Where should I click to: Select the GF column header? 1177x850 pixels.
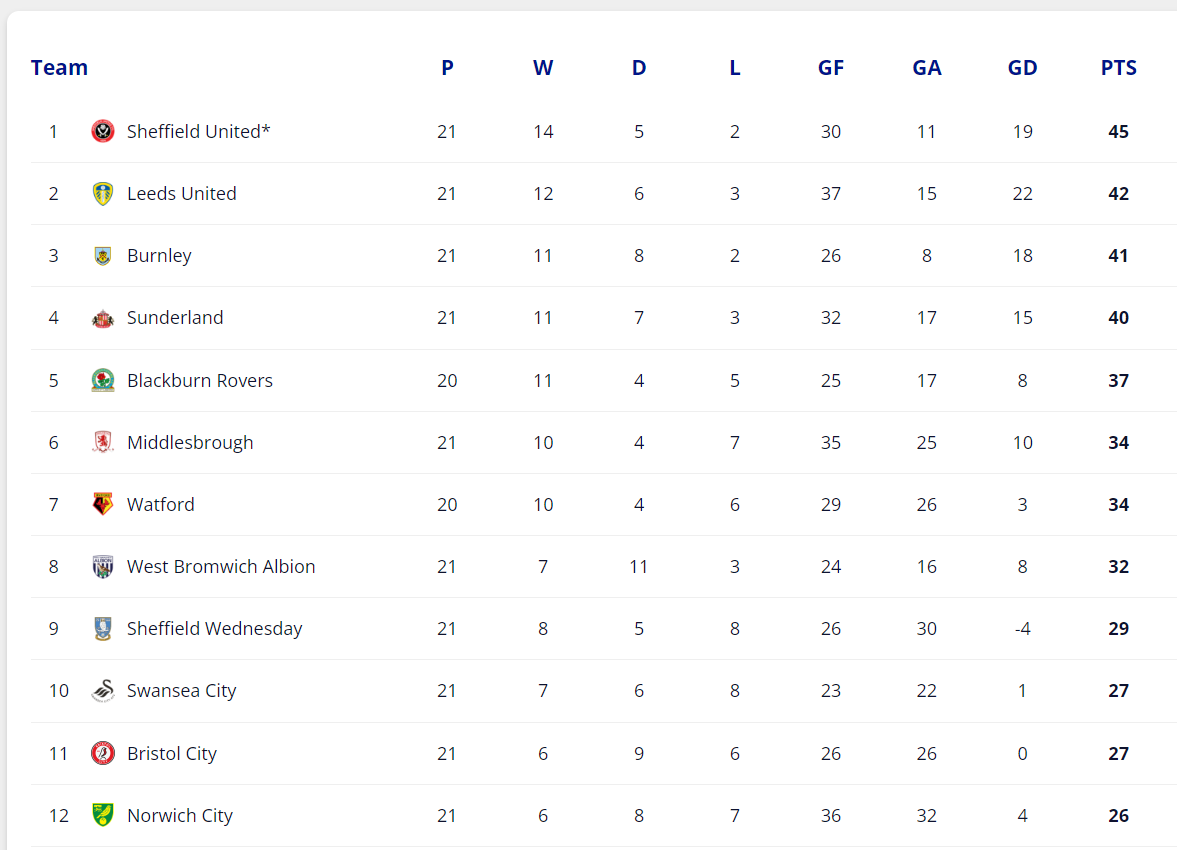[831, 68]
